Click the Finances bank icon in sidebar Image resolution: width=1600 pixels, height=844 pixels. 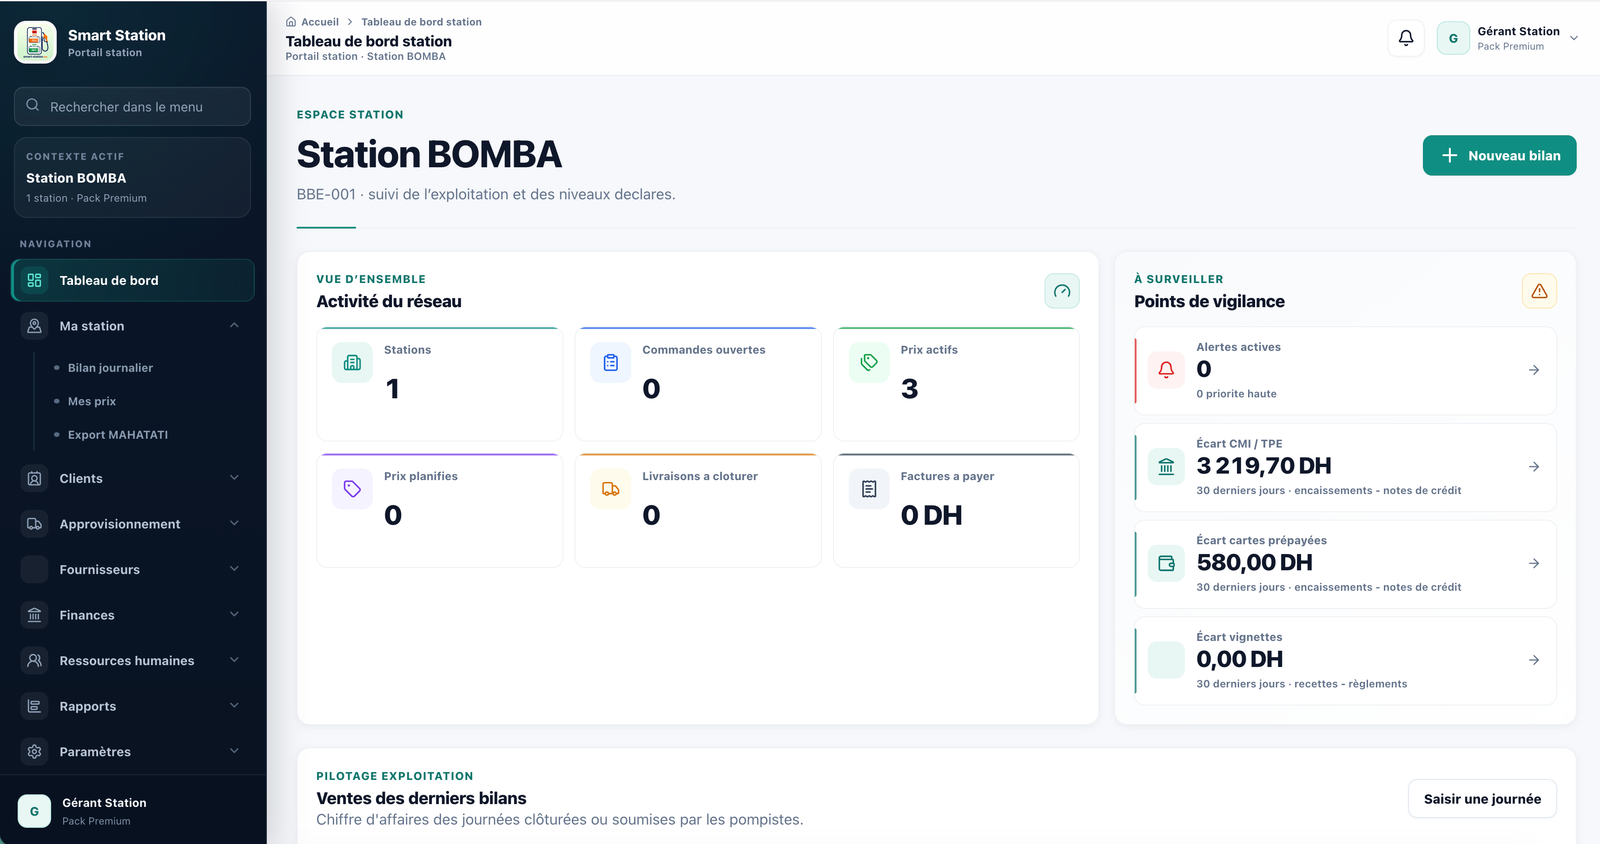(35, 615)
